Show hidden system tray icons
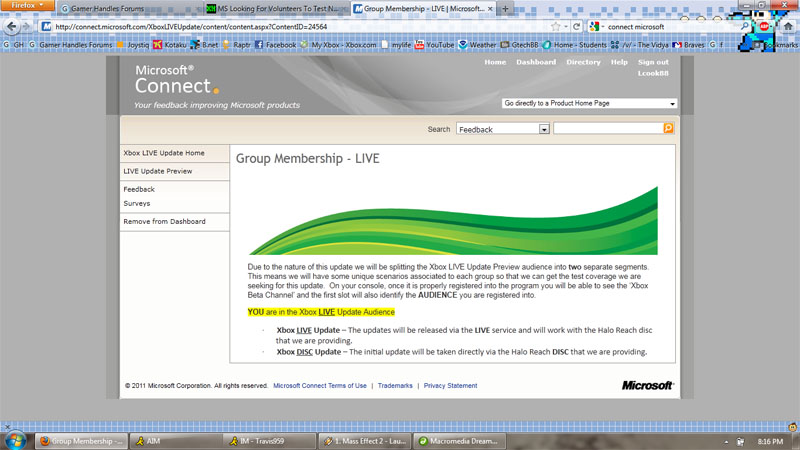800x450 pixels. pos(726,442)
